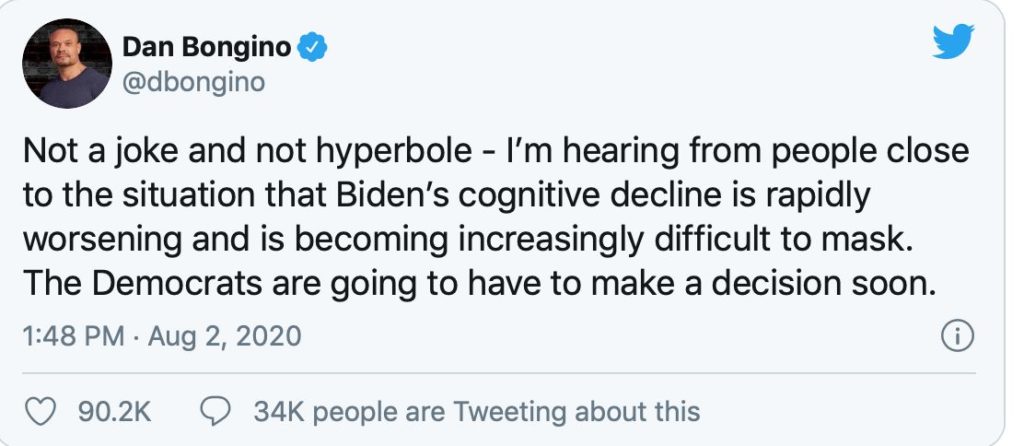Open the @dbongino handle link

click(193, 82)
